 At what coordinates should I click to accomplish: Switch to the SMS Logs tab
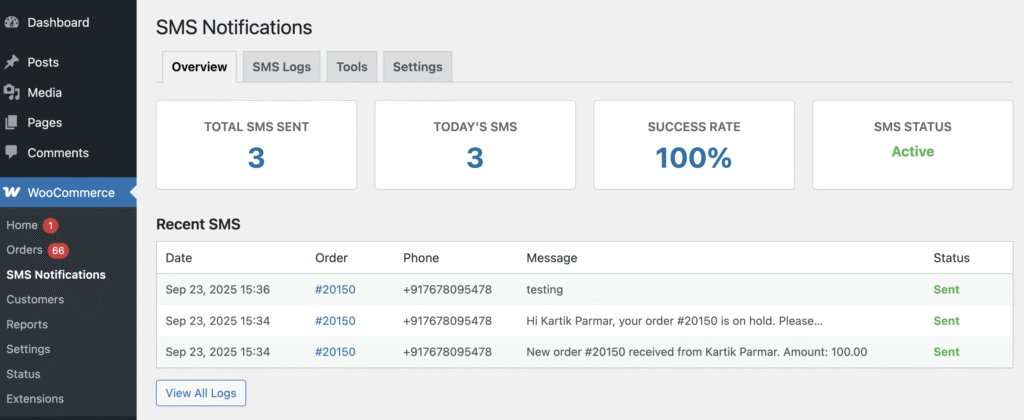click(281, 67)
